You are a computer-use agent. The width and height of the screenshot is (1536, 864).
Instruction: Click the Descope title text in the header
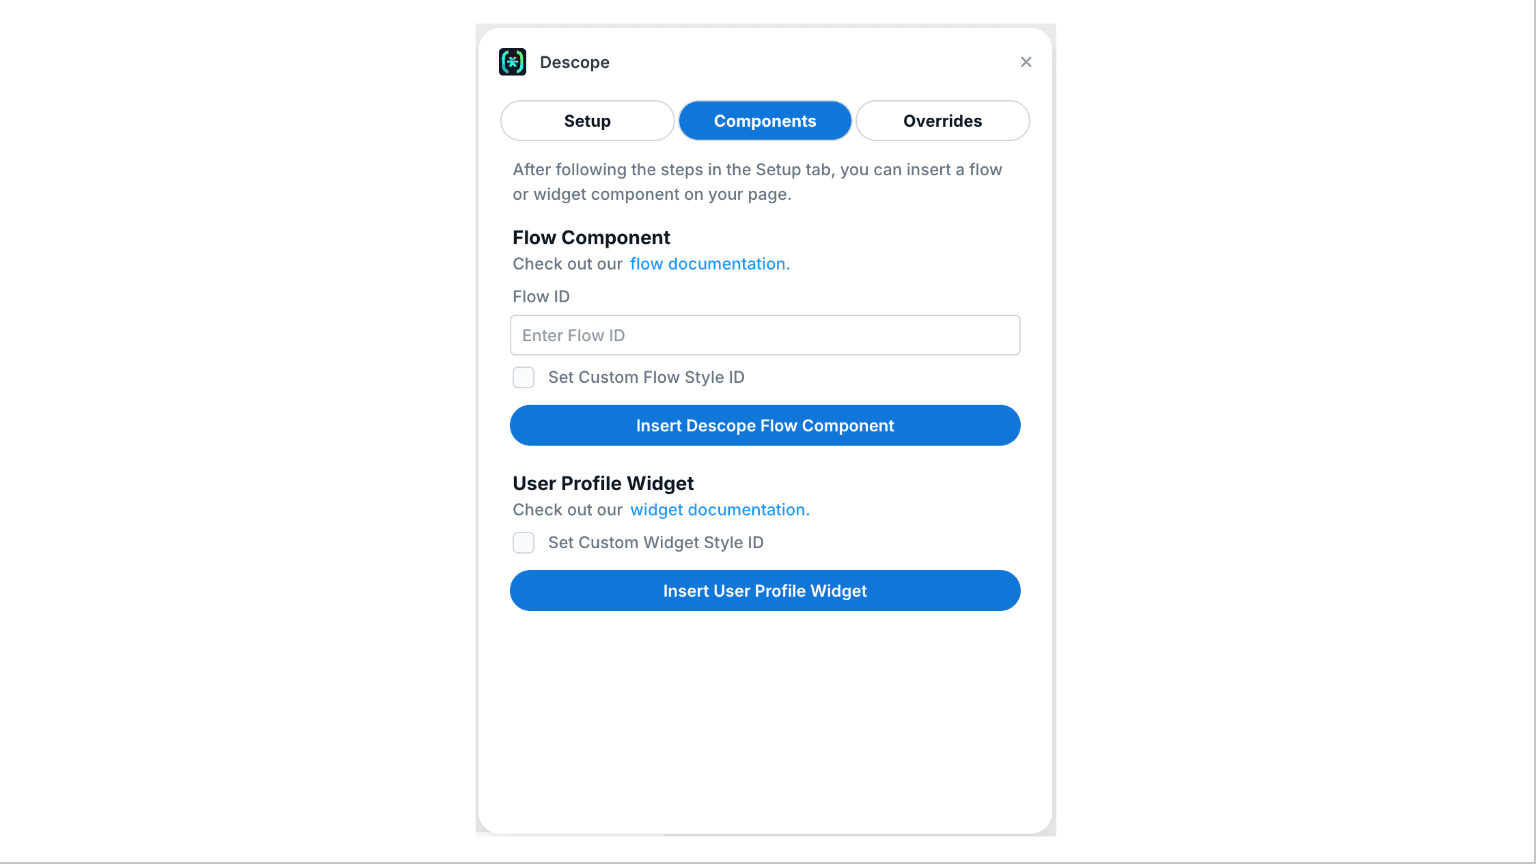575,61
